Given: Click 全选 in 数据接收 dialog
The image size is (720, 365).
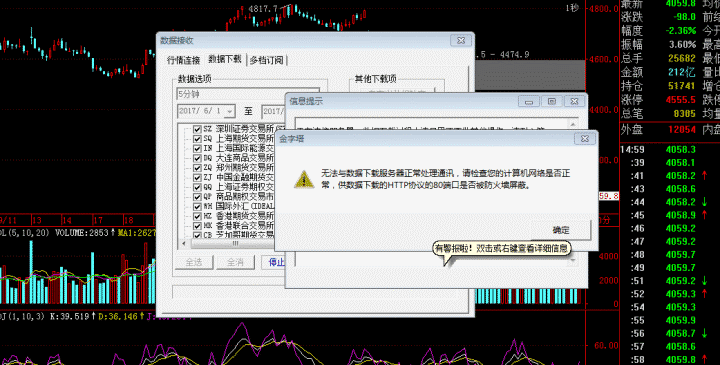Looking at the screenshot, I should tap(194, 262).
